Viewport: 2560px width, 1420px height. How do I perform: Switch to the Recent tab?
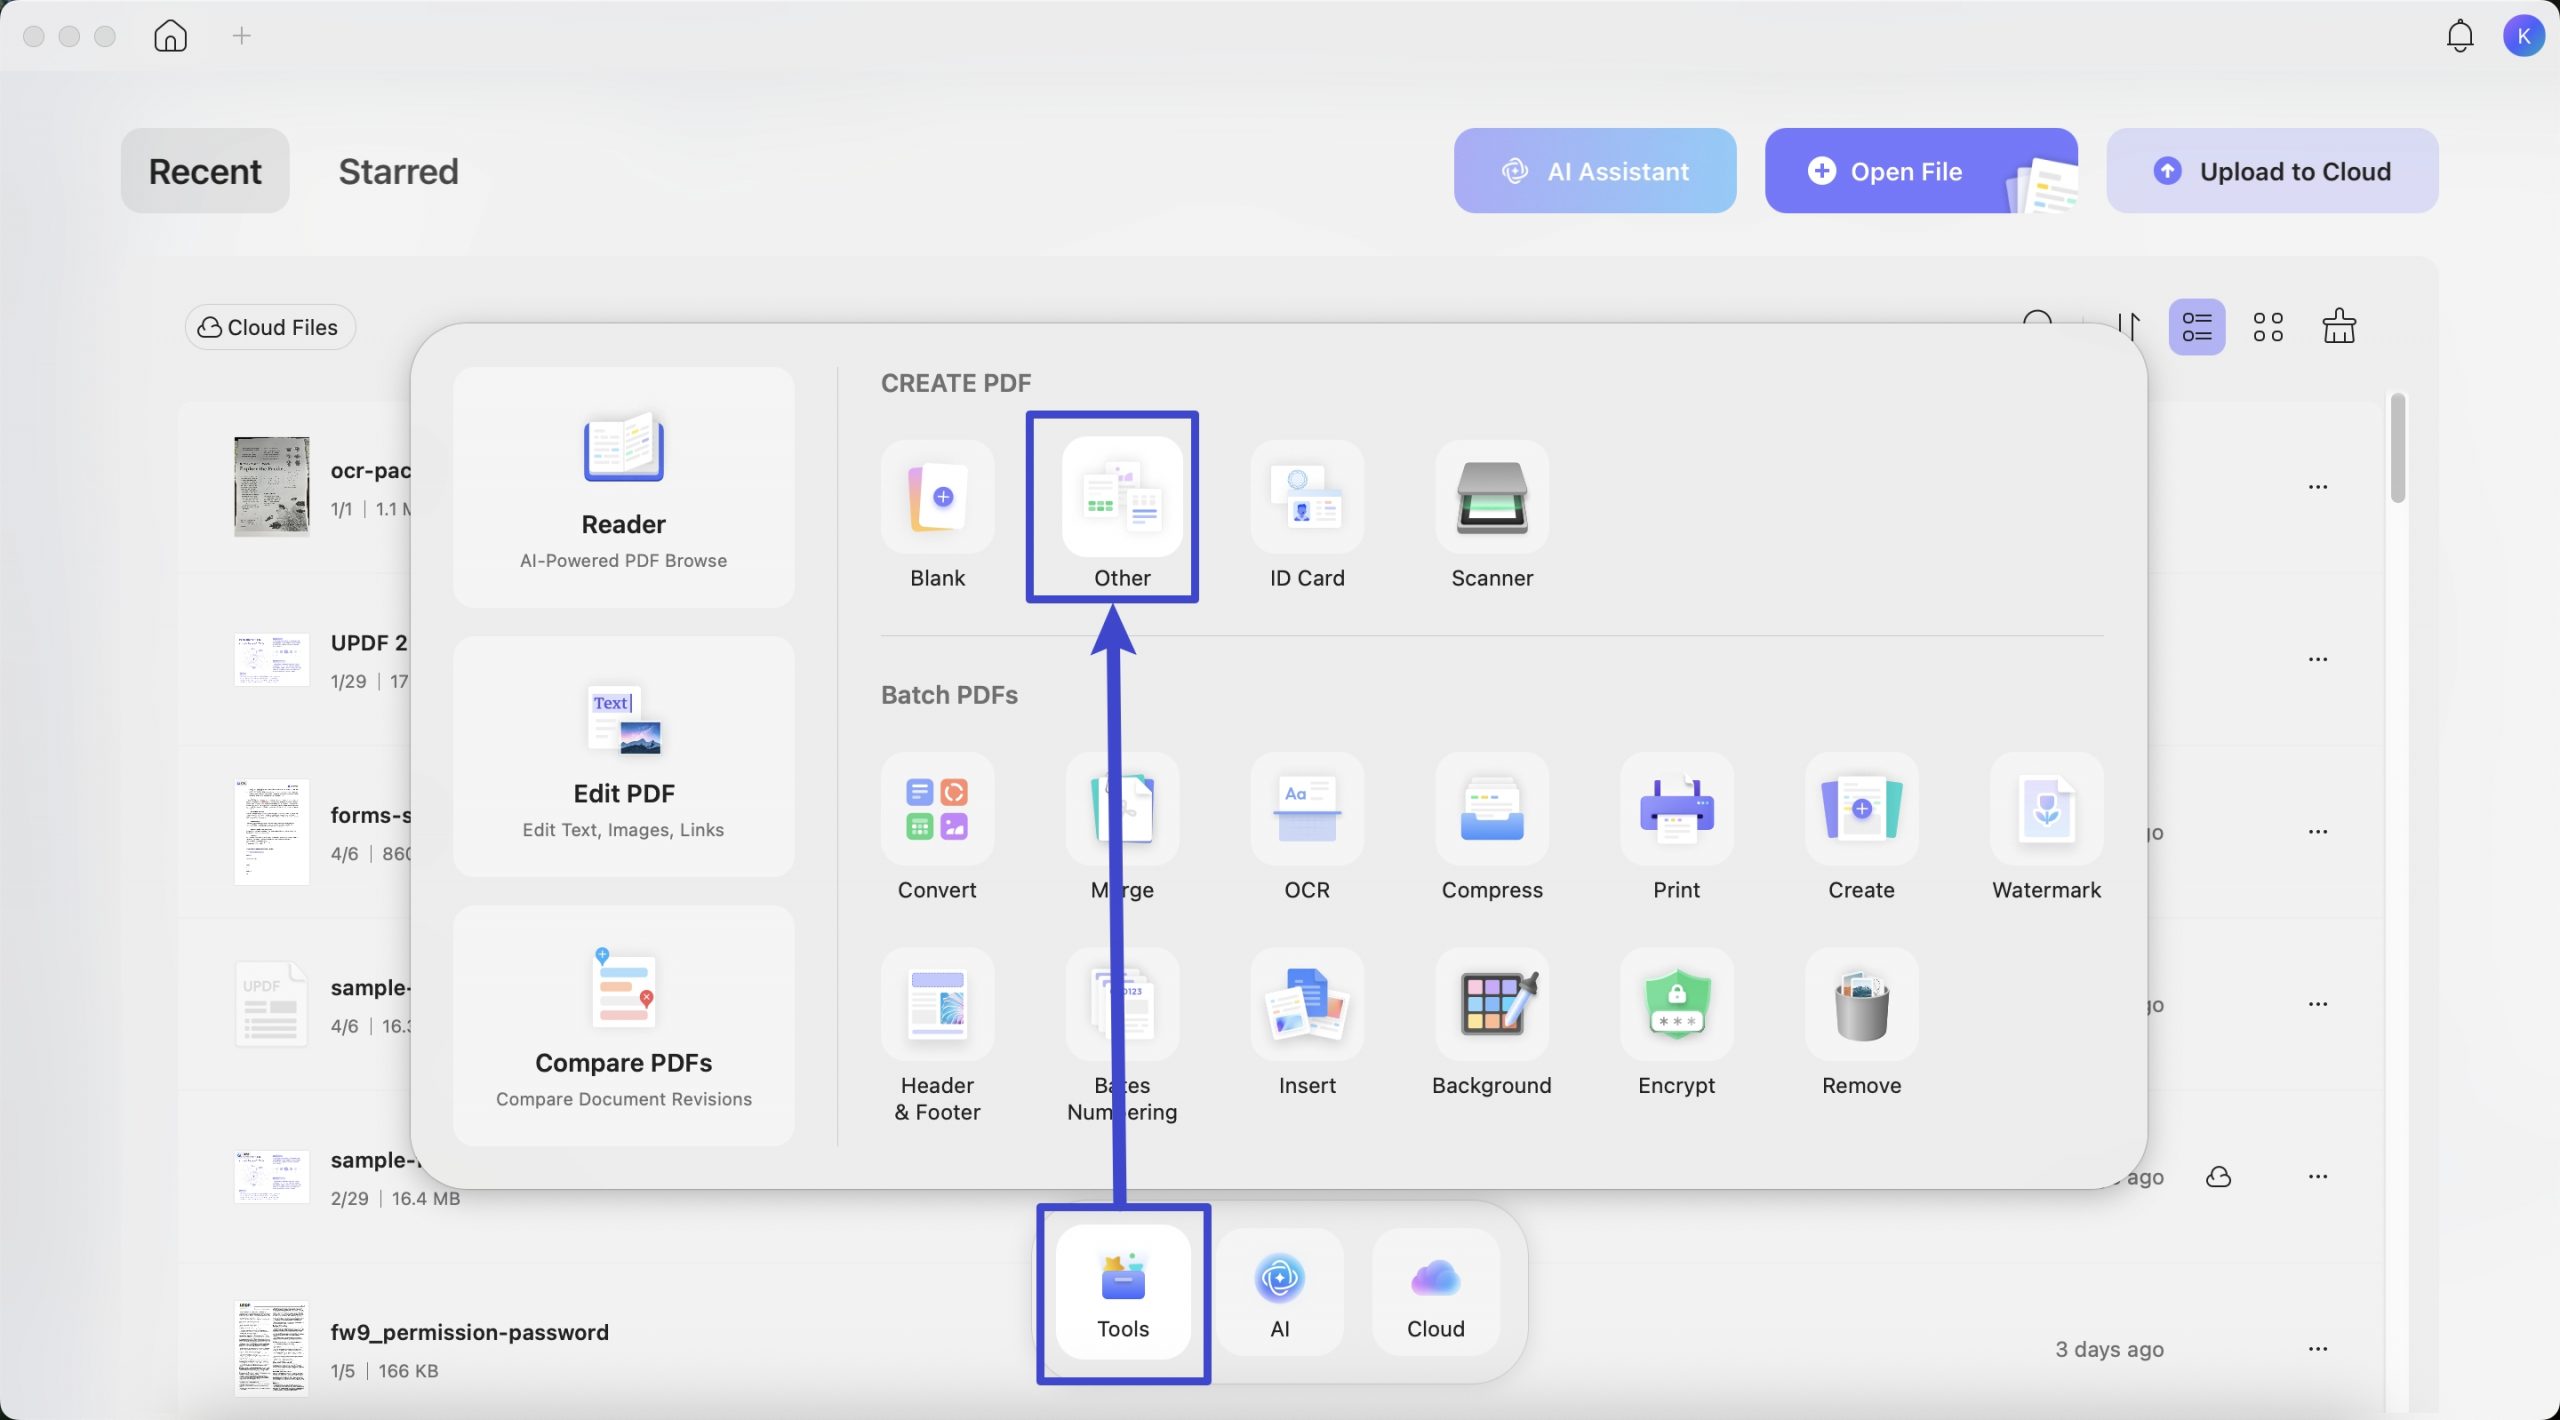click(x=205, y=171)
